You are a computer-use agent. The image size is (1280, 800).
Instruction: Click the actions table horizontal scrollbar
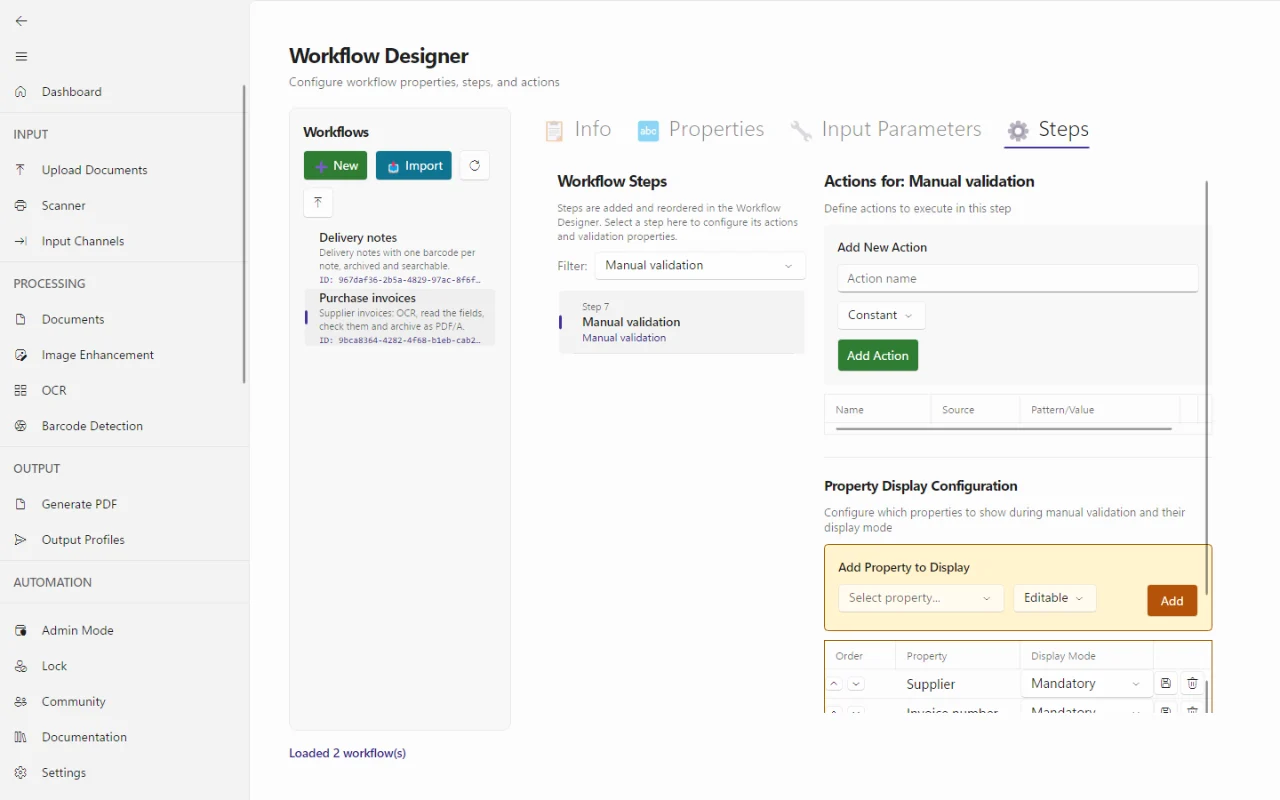(1003, 429)
